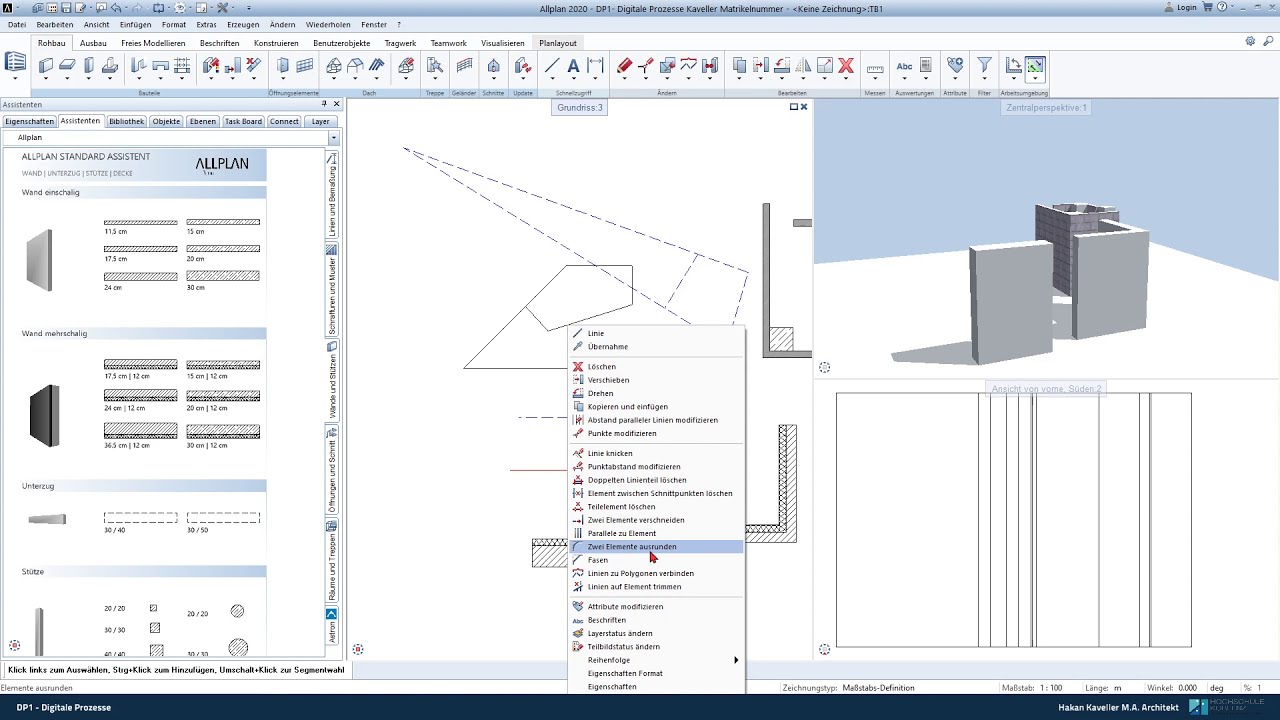Toggle maximize of Grundriss:3 viewport
The width and height of the screenshot is (1280, 720).
pyautogui.click(x=794, y=107)
